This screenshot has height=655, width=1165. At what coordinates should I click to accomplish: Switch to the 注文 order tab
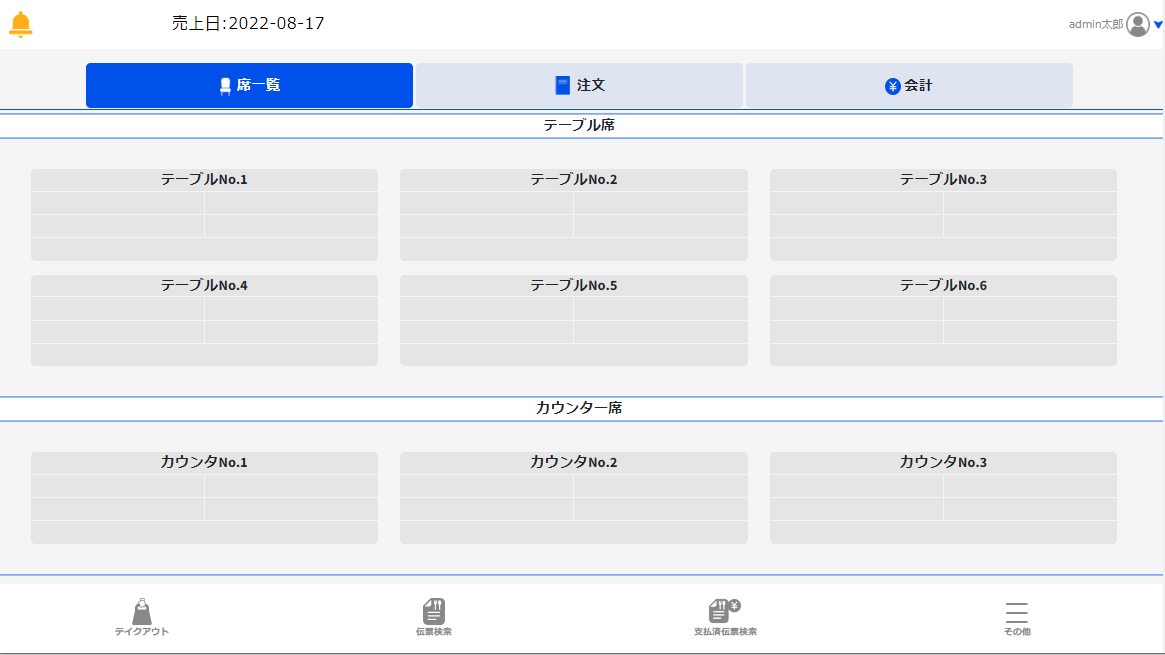click(579, 86)
